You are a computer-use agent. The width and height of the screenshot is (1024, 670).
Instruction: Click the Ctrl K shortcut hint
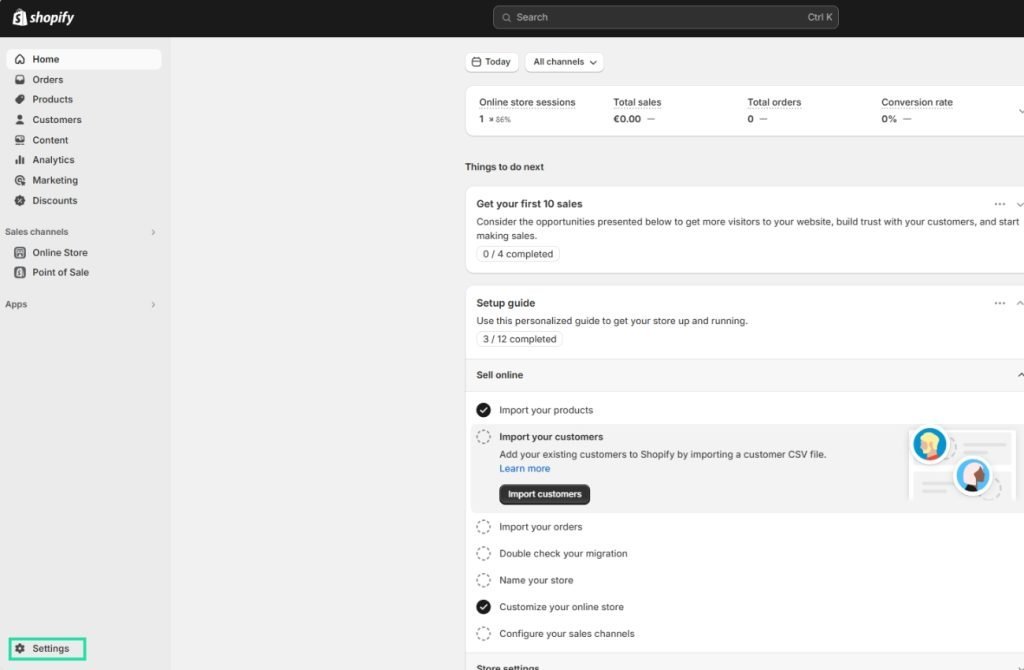(820, 18)
